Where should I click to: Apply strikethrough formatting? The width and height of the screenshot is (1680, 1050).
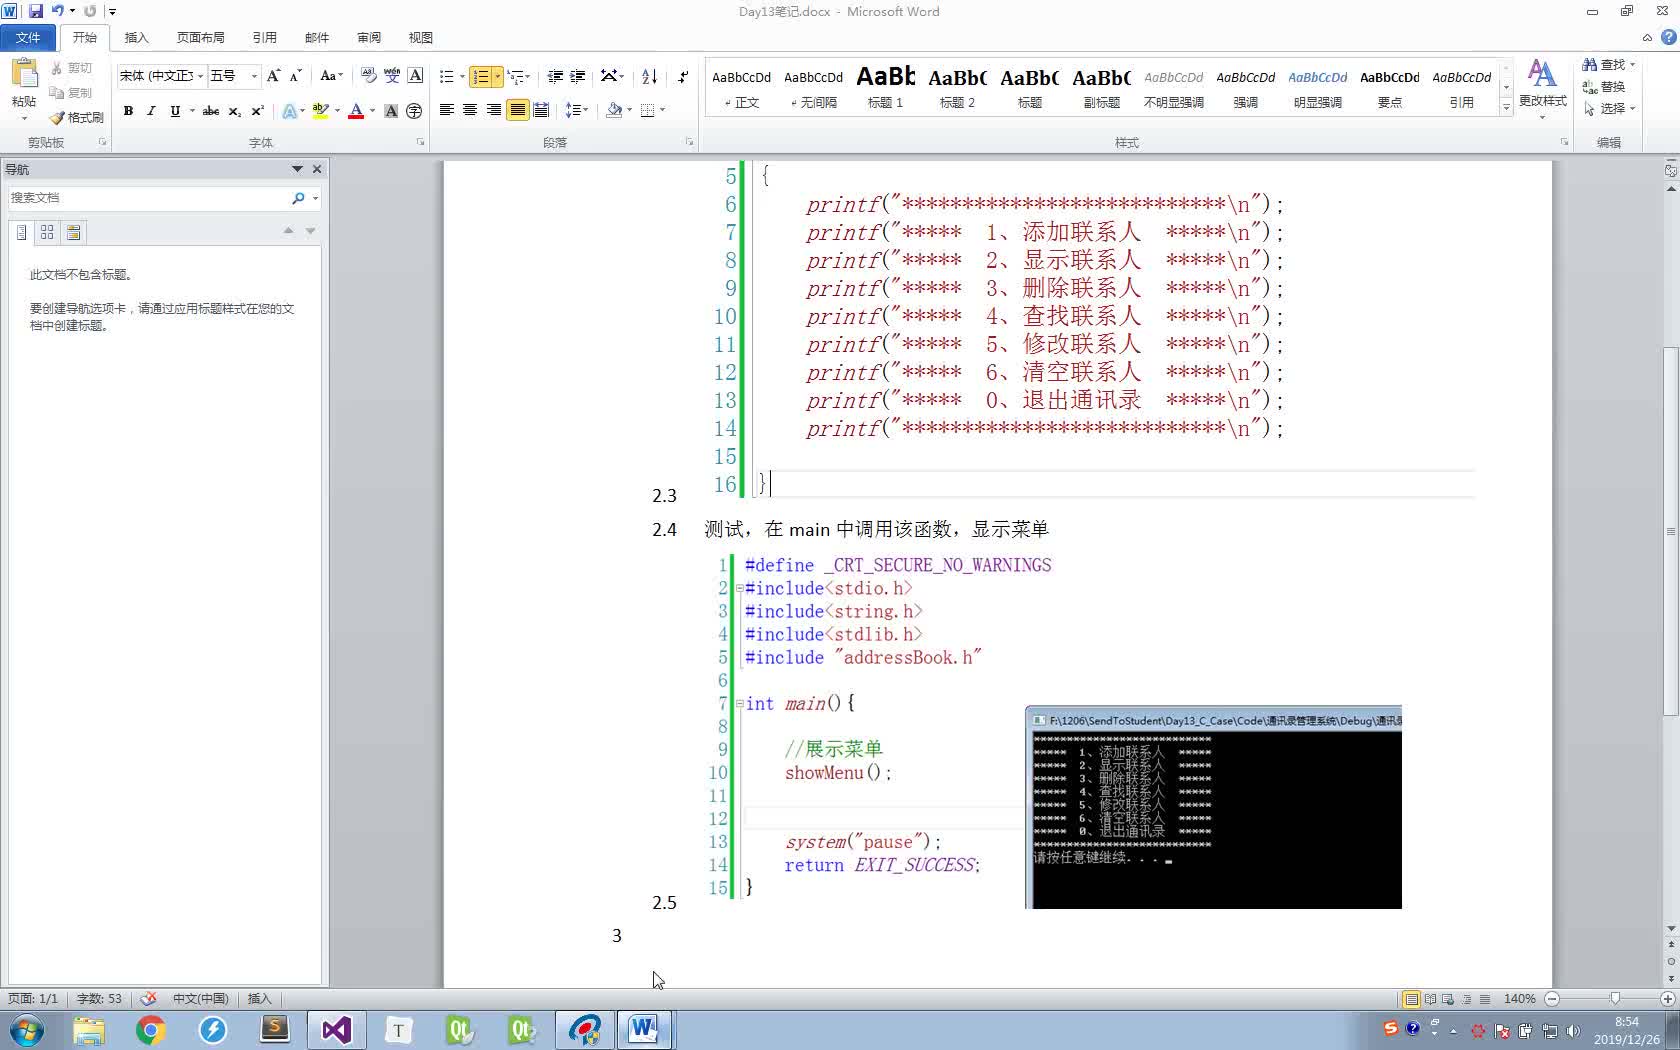tap(211, 110)
